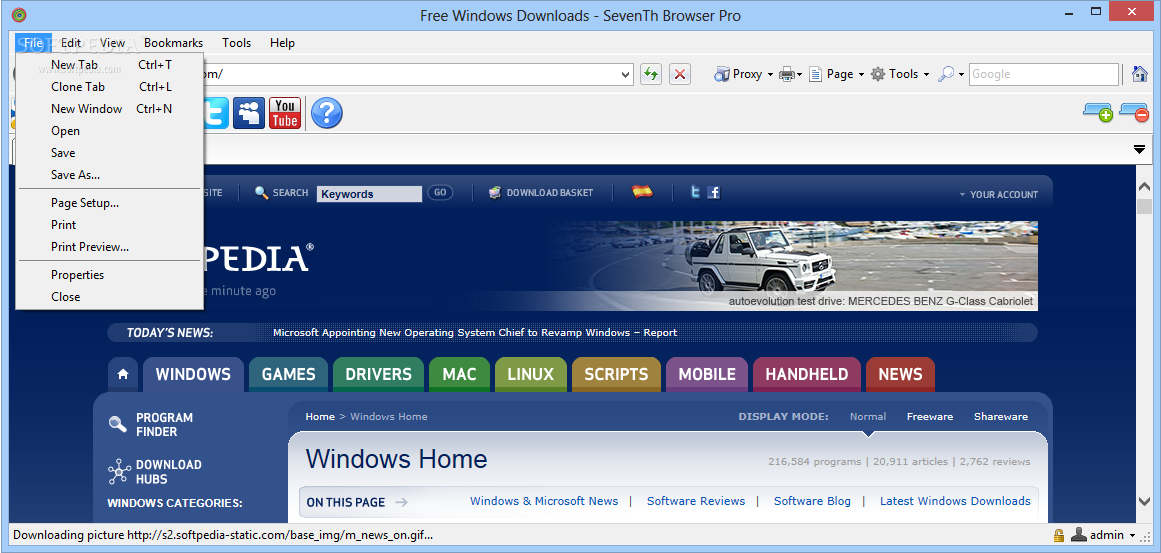Screen dimensions: 1161x553
Task: Go to home page via house icon
Action: click(1140, 74)
